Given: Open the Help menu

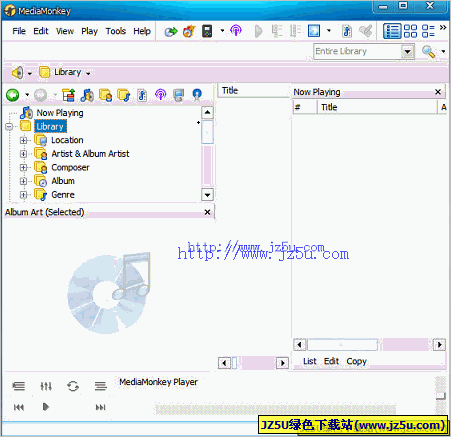Looking at the screenshot, I should click(x=142, y=31).
